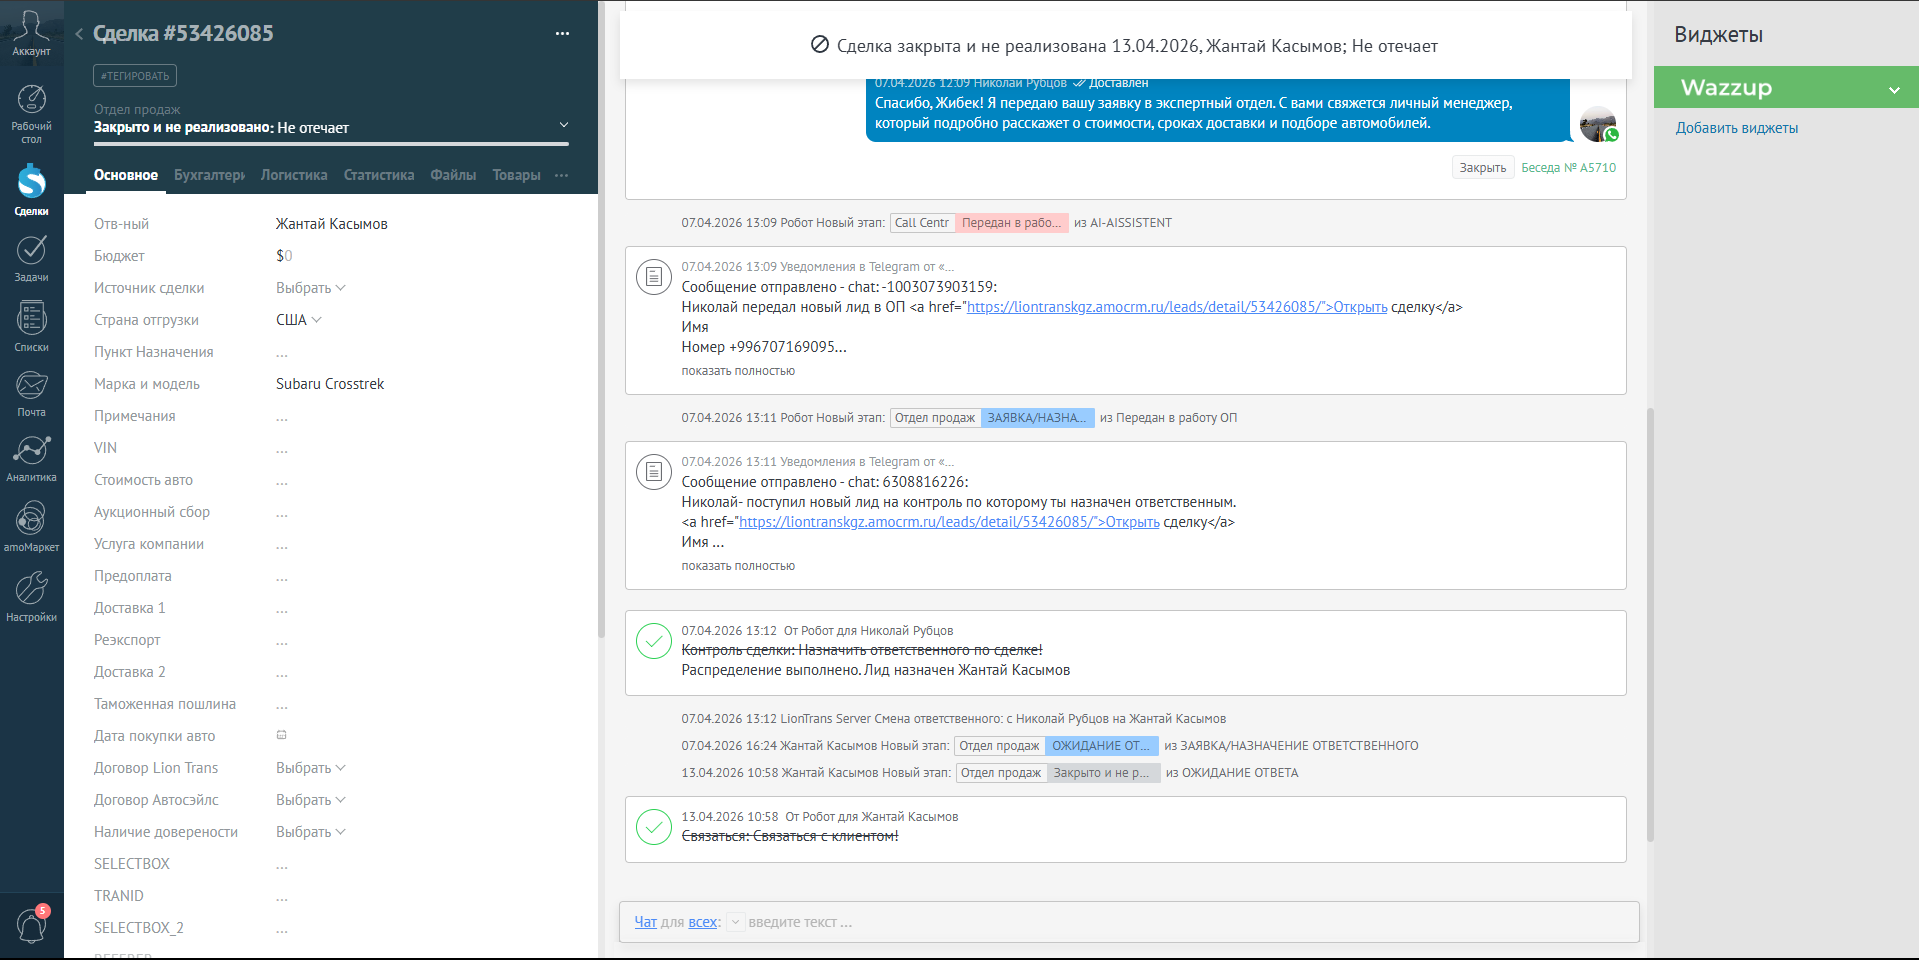Expand 13:11 message via показать полностью
Screen dimensions: 1919x960
738,566
